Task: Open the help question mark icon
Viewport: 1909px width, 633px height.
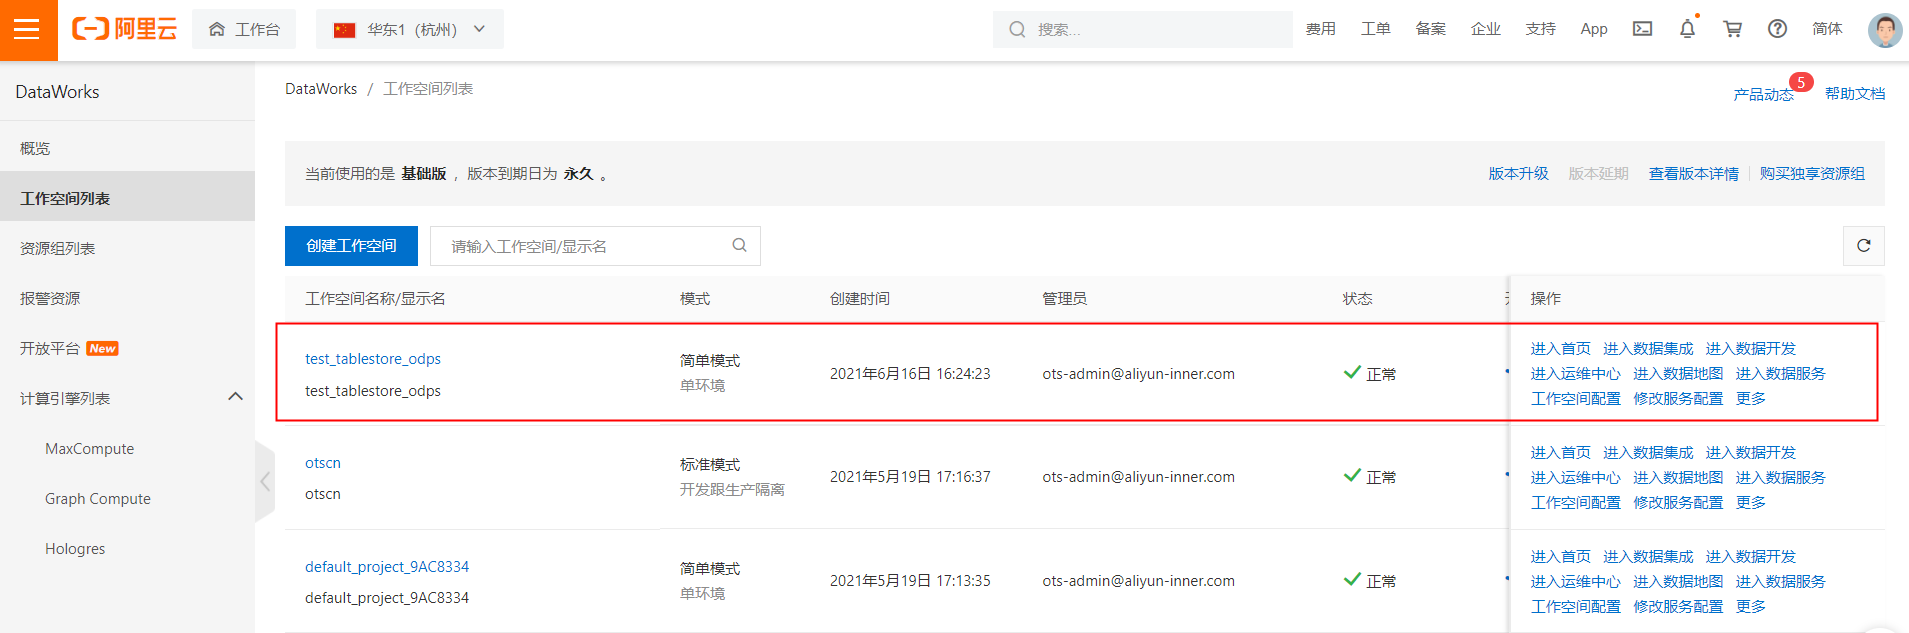Action: click(1777, 29)
